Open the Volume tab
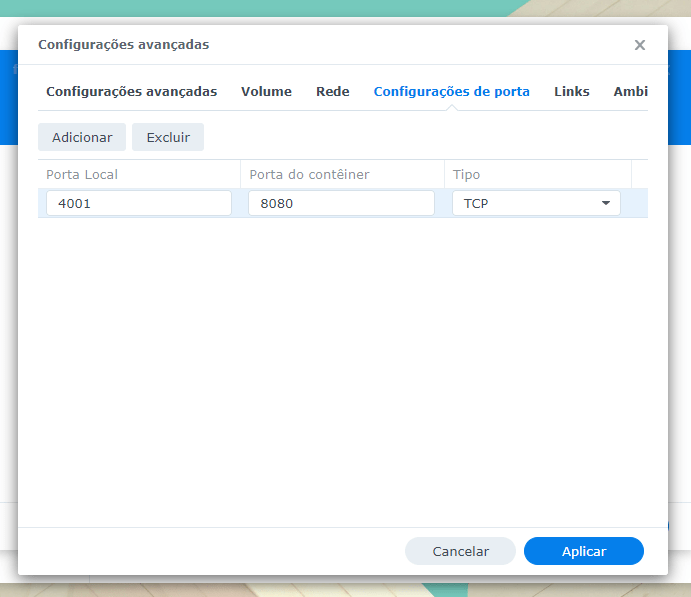Viewport: 691px width, 597px height. click(x=266, y=91)
